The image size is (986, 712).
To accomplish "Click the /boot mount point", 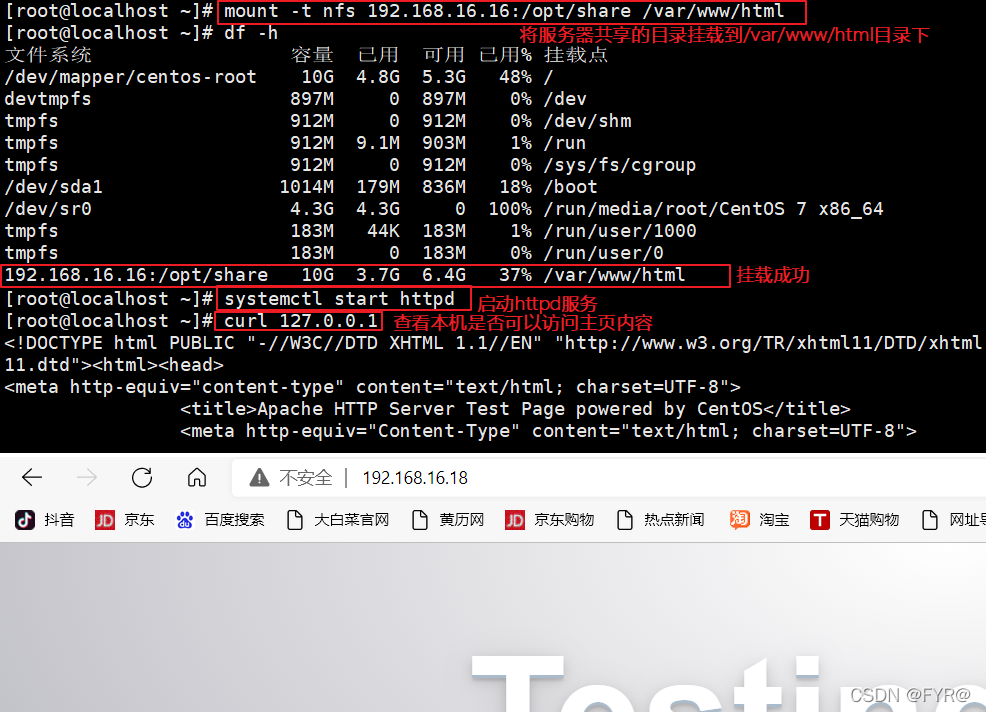I will (570, 187).
